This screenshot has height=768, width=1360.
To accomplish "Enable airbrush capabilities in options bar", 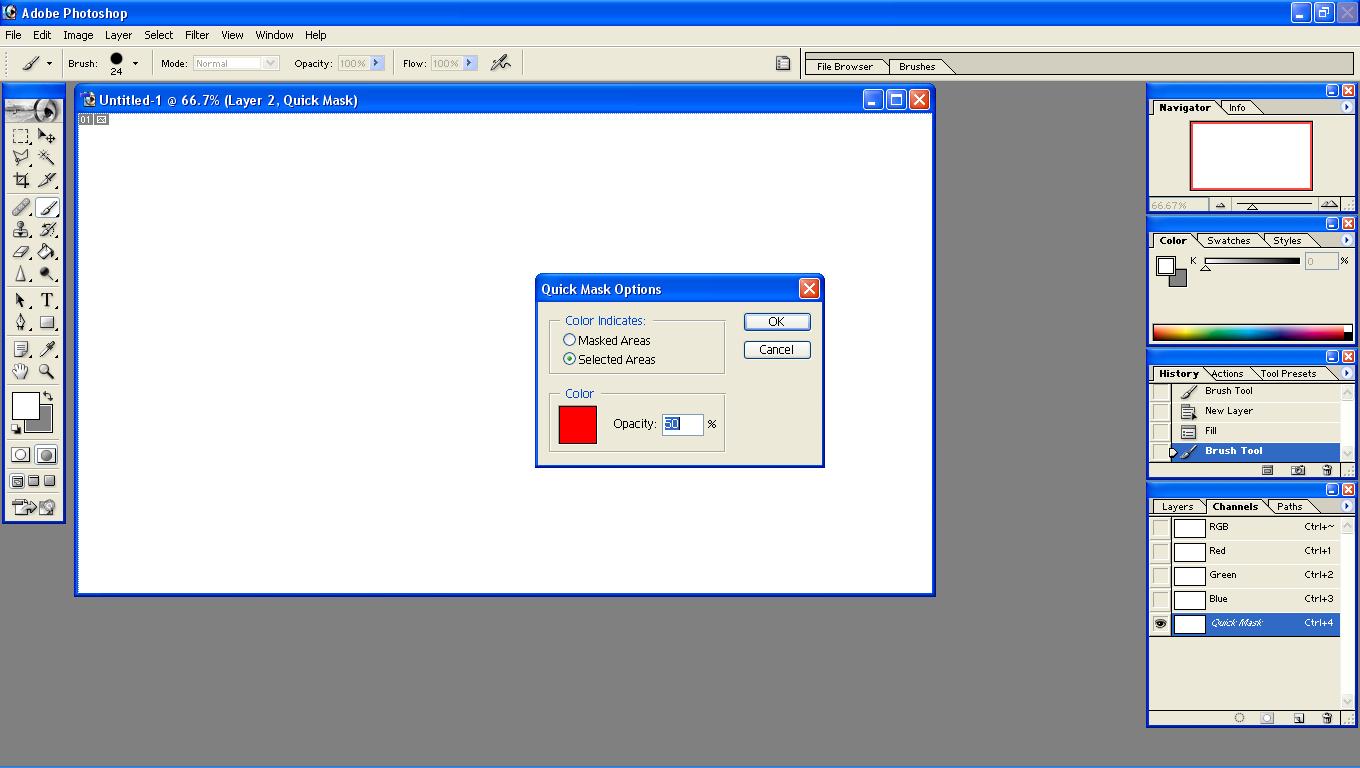I will [x=501, y=63].
